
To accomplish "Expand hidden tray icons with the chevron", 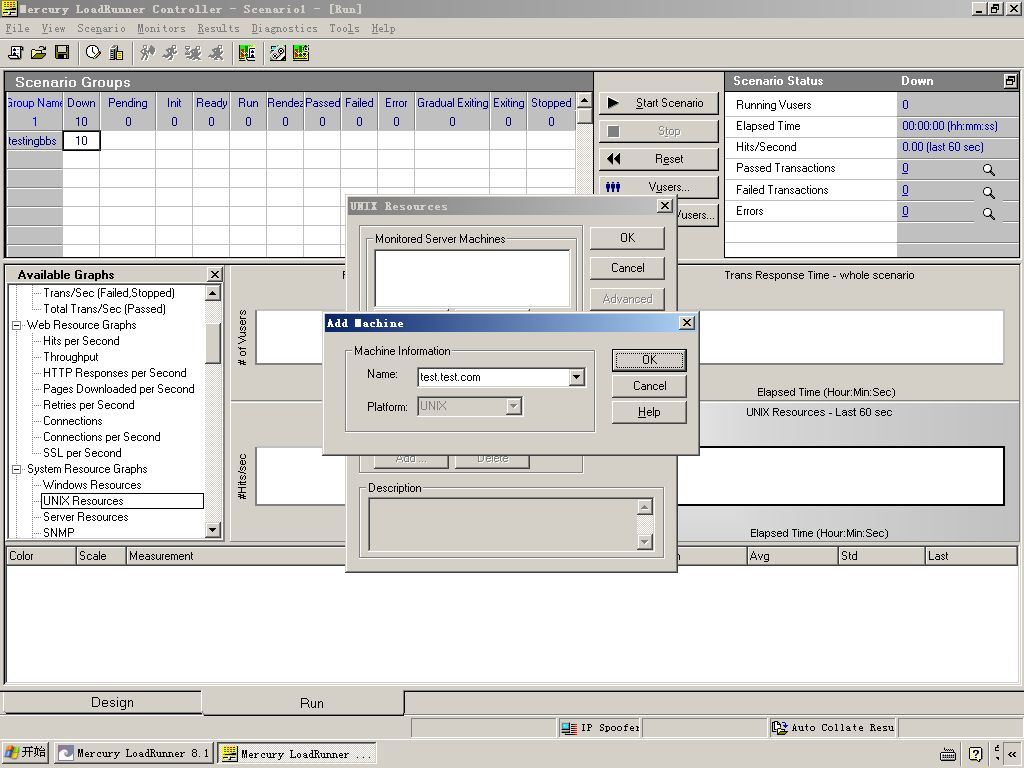I will 1012,754.
